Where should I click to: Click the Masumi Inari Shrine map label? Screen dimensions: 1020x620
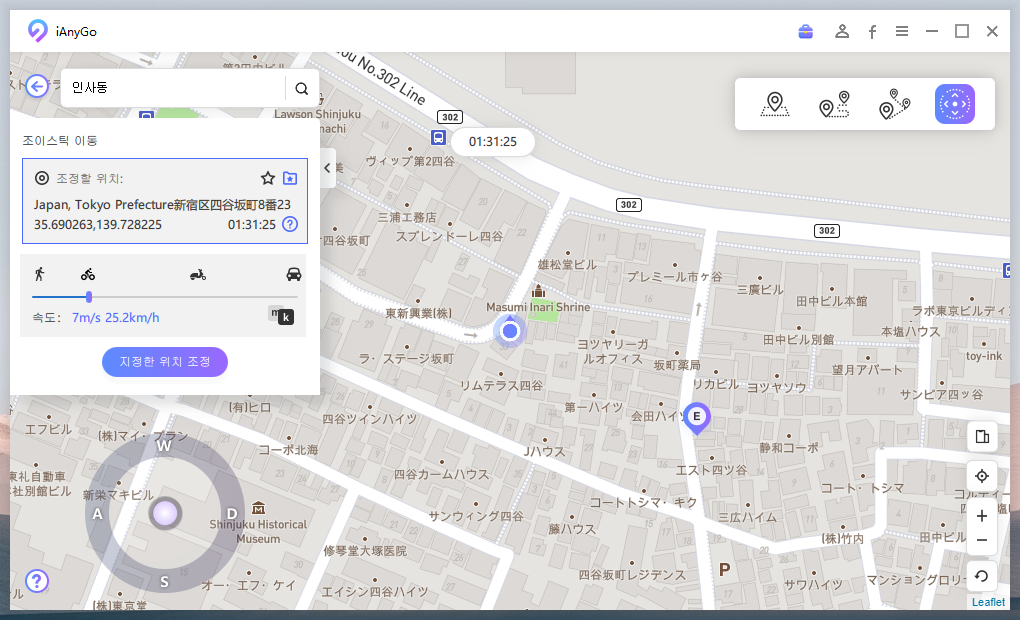tap(538, 307)
